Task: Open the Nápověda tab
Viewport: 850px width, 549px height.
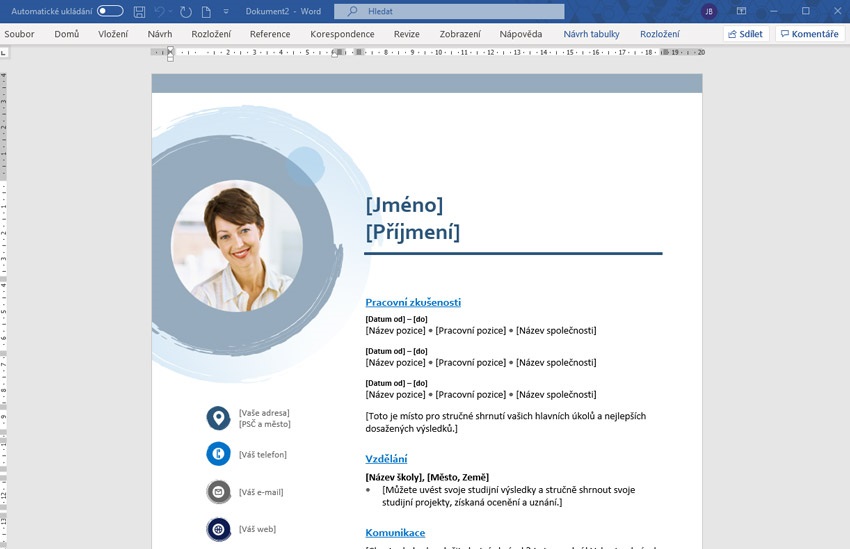Action: pyautogui.click(x=520, y=34)
